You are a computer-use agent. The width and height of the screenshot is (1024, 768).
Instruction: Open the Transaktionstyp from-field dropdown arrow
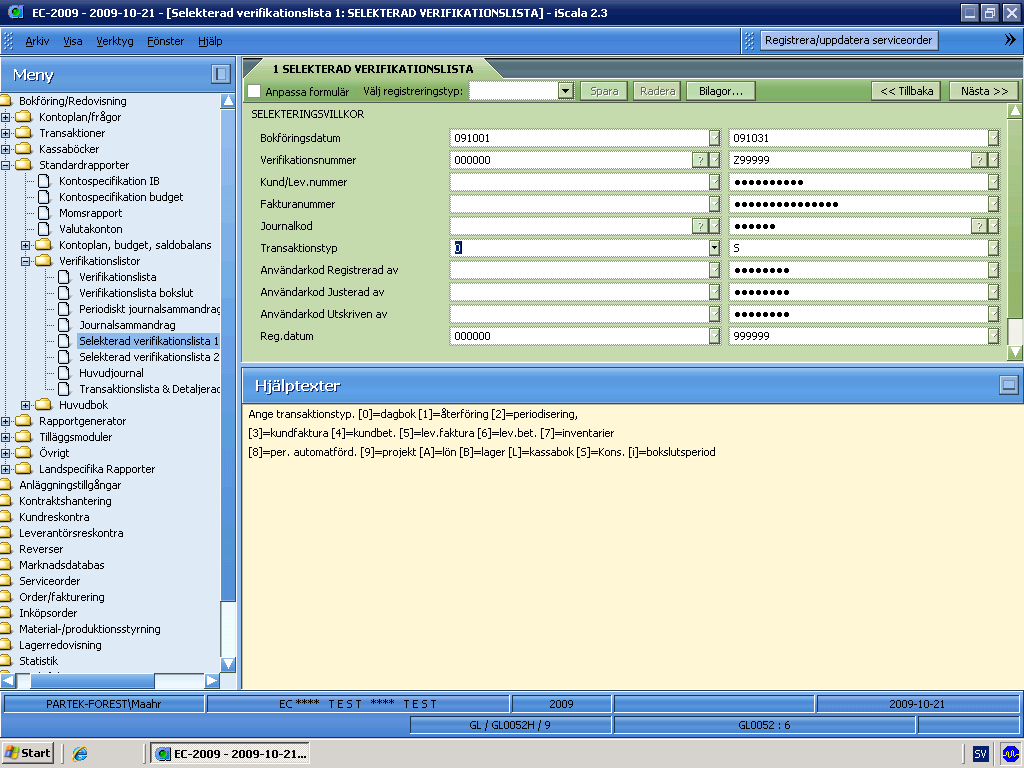point(714,248)
